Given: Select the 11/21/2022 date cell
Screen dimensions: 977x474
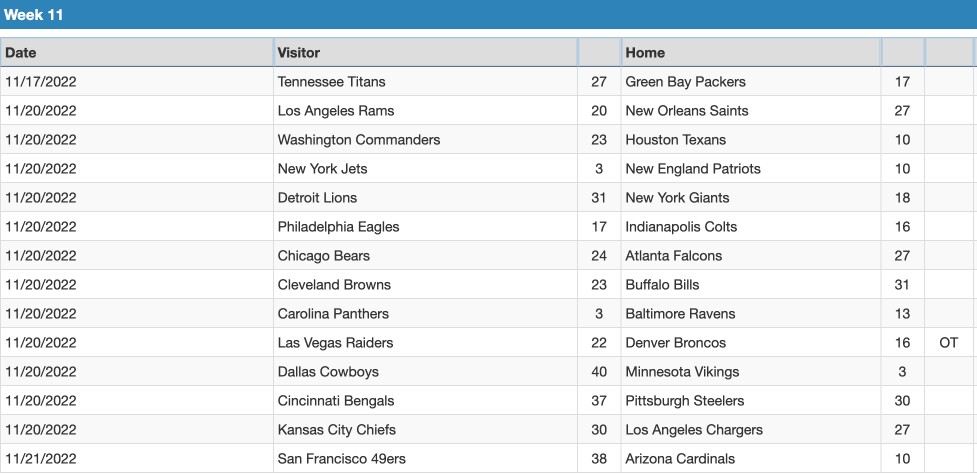Looking at the screenshot, I should tap(41, 459).
